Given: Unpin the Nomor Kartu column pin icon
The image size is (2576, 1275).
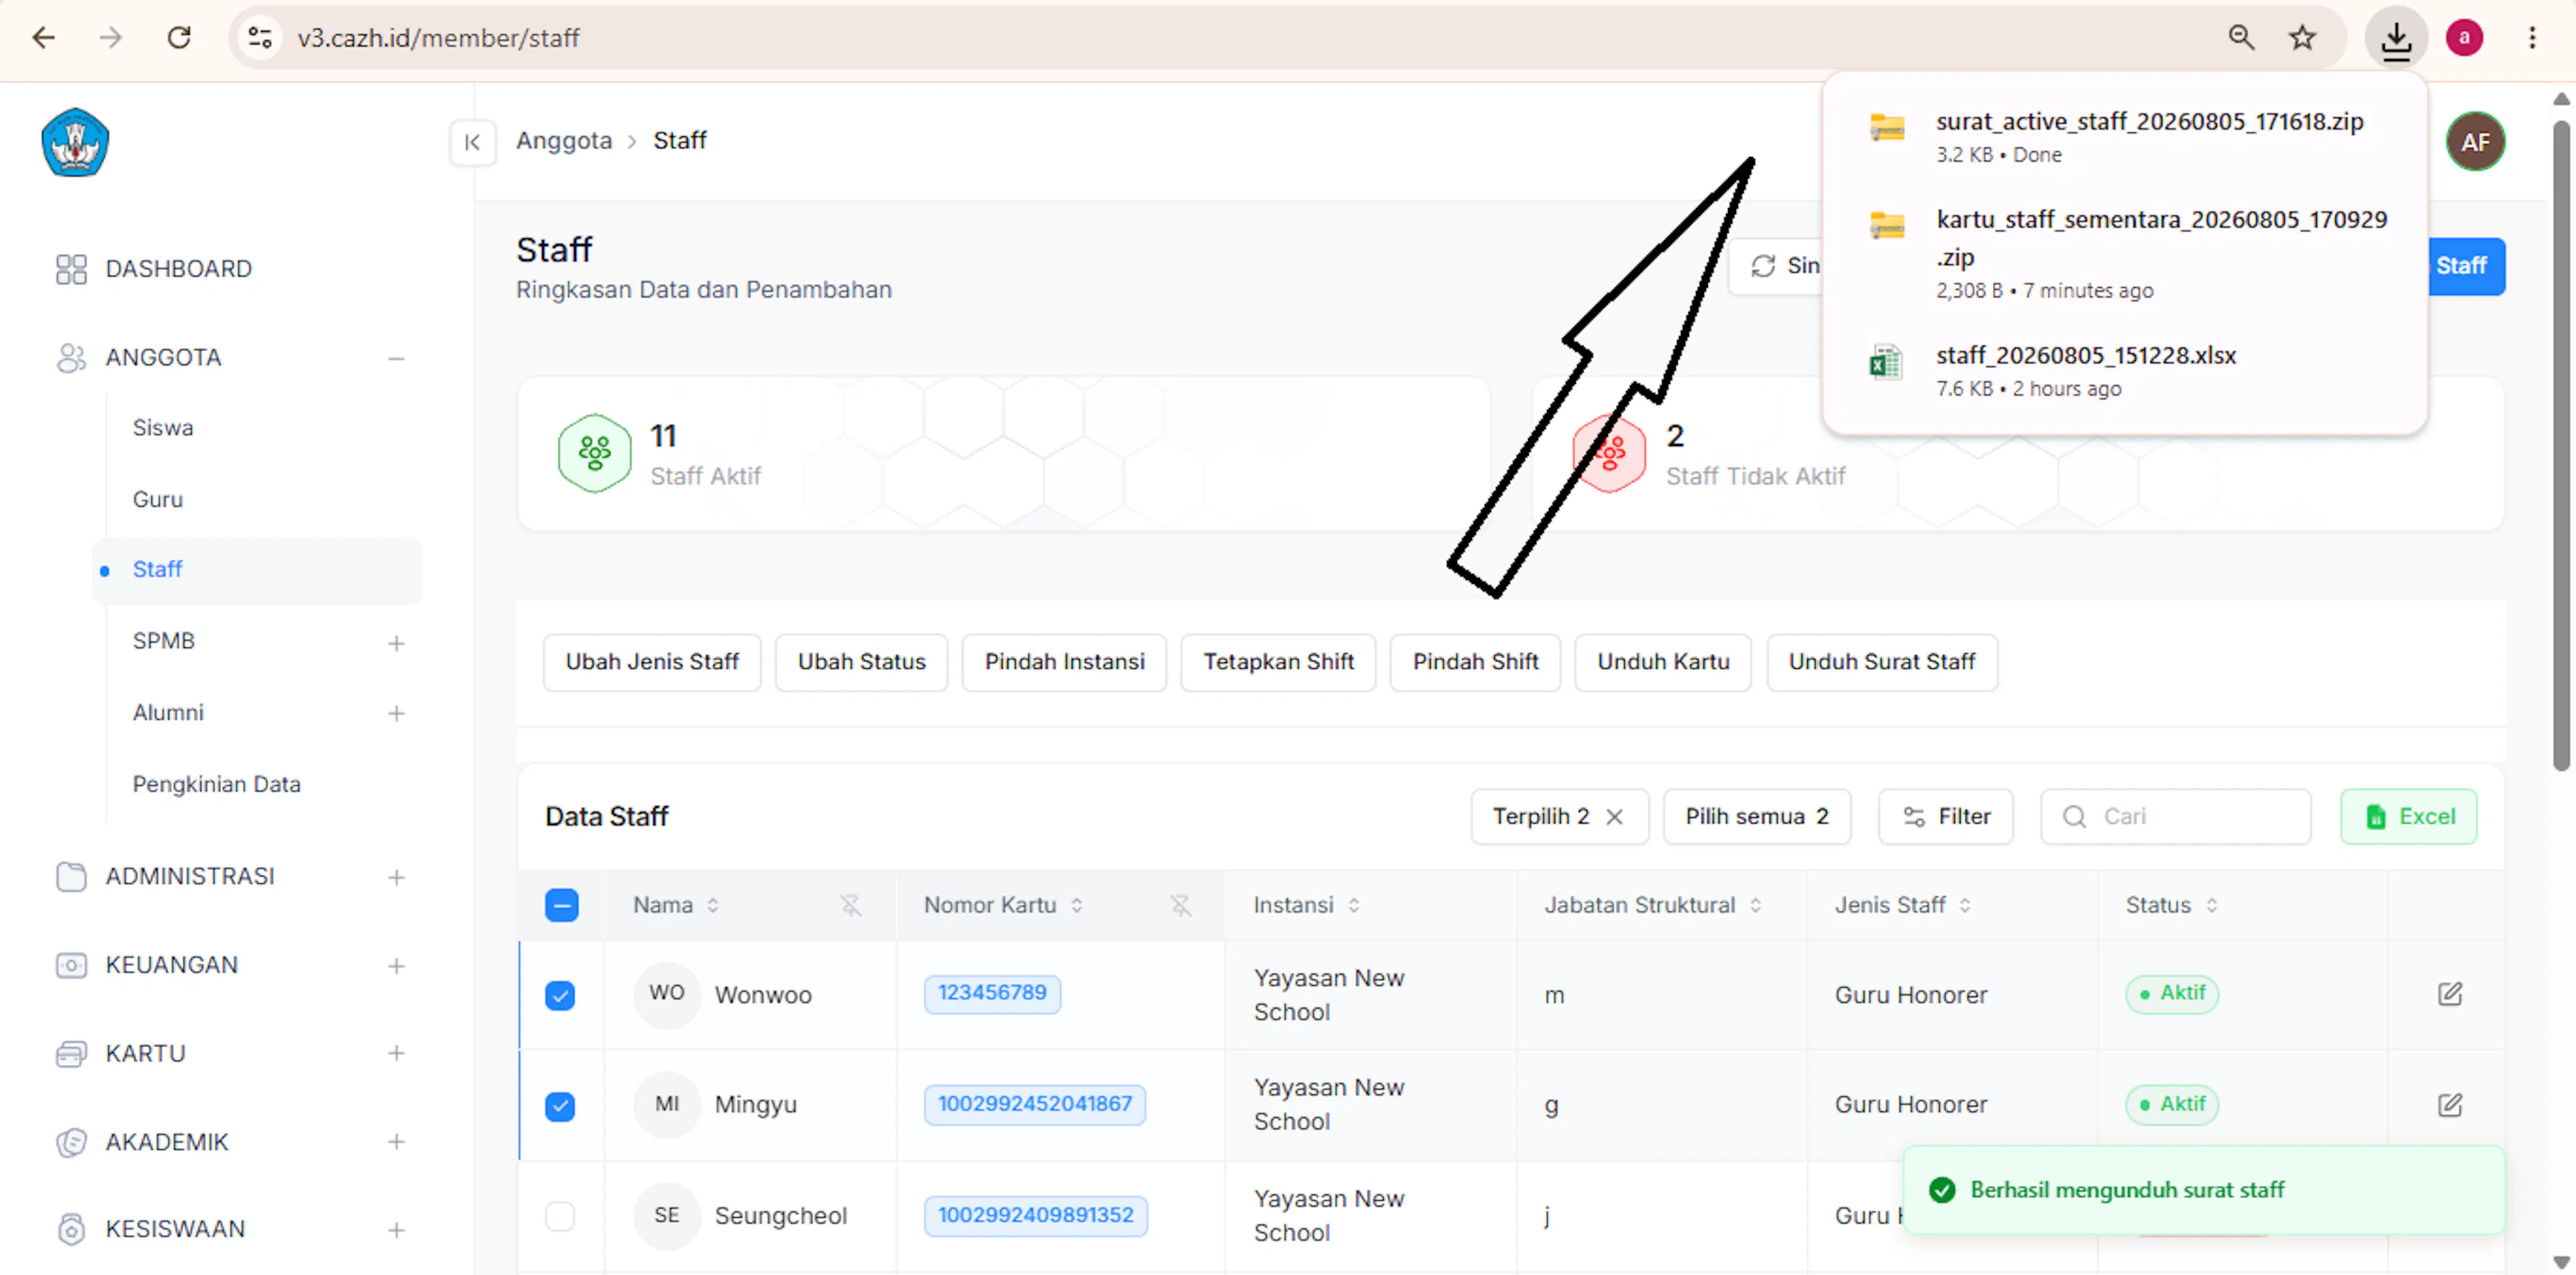Looking at the screenshot, I should [1180, 905].
